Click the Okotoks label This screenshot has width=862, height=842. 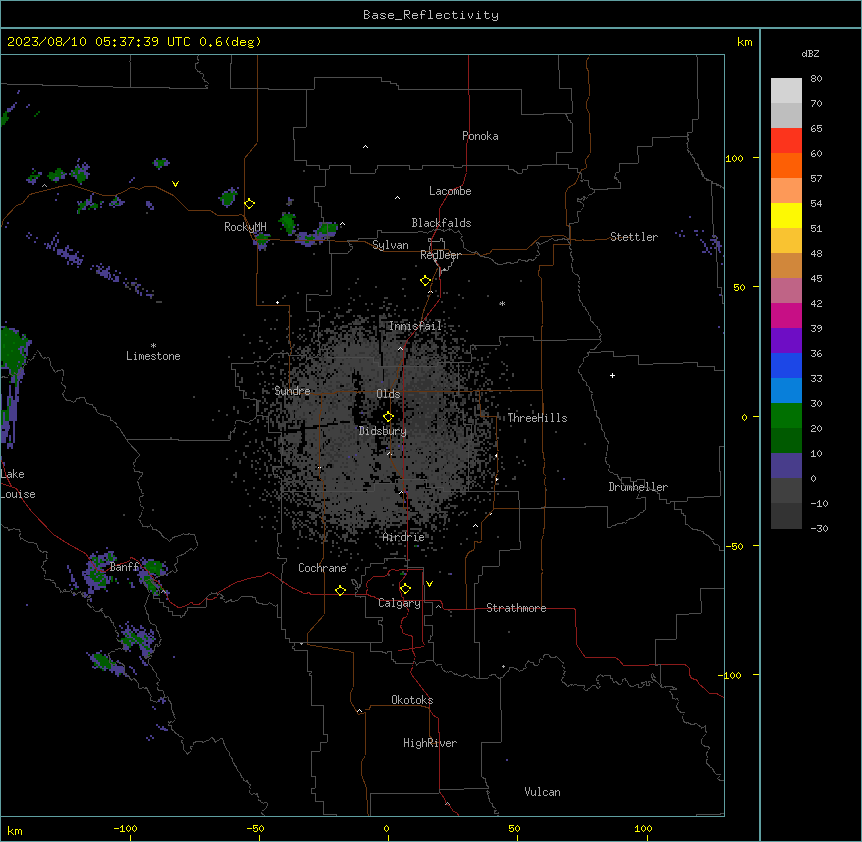coord(412,700)
